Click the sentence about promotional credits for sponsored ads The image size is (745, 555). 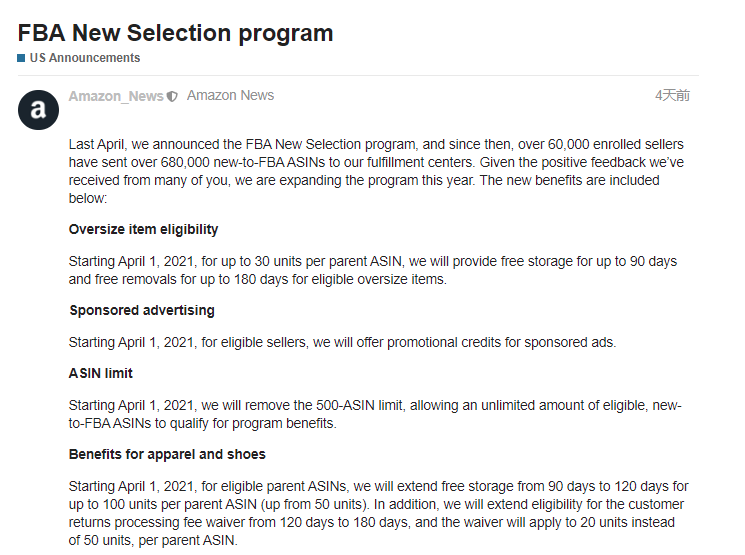tap(342, 342)
